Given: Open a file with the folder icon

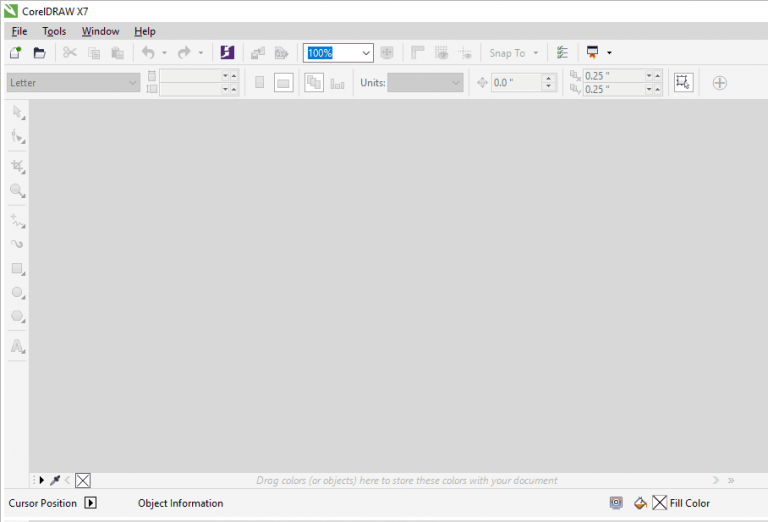Looking at the screenshot, I should (40, 52).
